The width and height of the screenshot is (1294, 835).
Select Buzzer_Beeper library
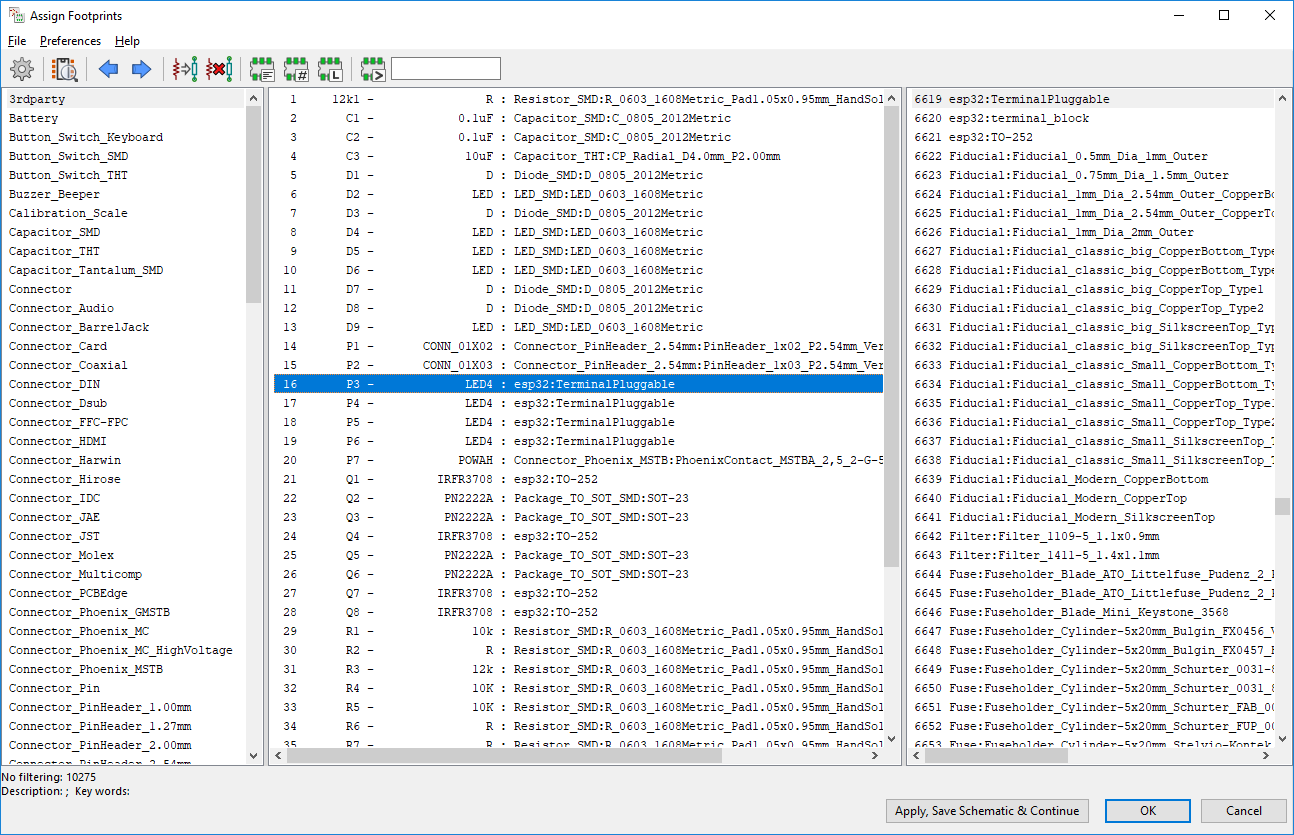(x=125, y=194)
